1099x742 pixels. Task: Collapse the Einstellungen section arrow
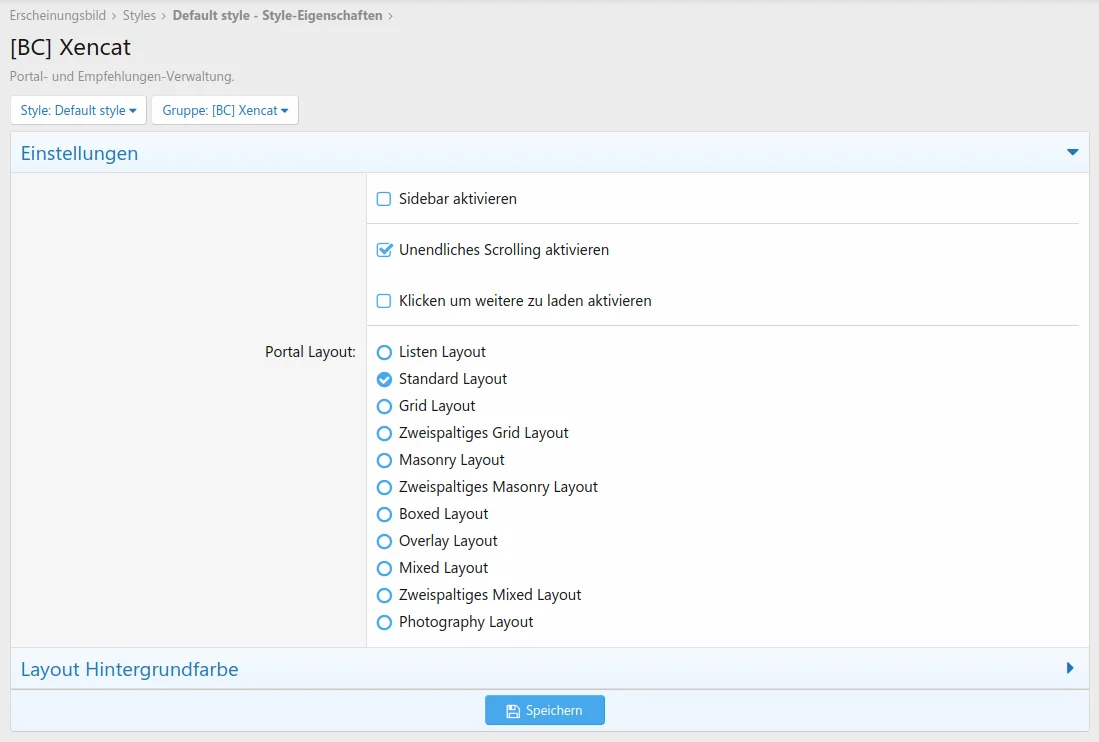click(1072, 153)
